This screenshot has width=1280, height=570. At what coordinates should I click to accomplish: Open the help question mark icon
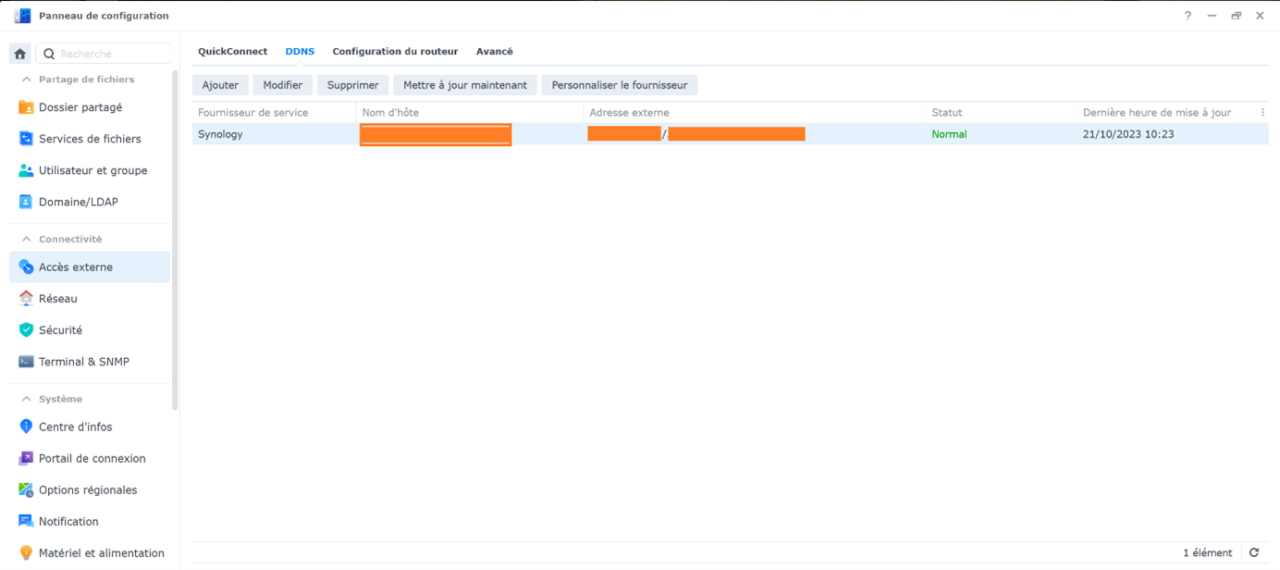point(1188,16)
